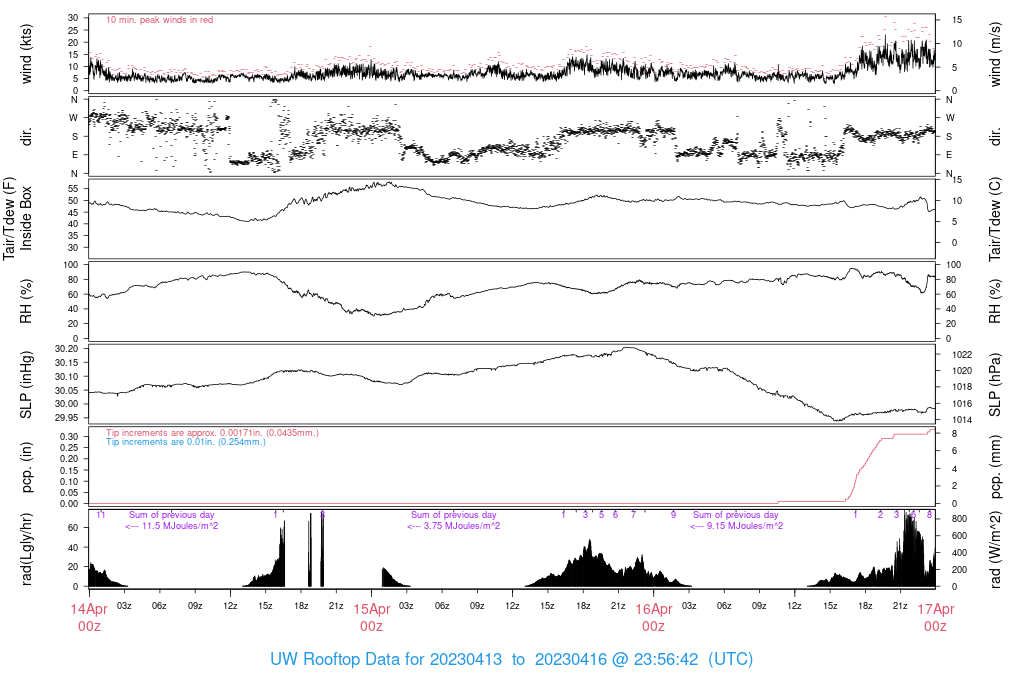Viewport: 1024px width, 700px height.
Task: Select the '1014' hPa tick label
Action: click(x=962, y=420)
